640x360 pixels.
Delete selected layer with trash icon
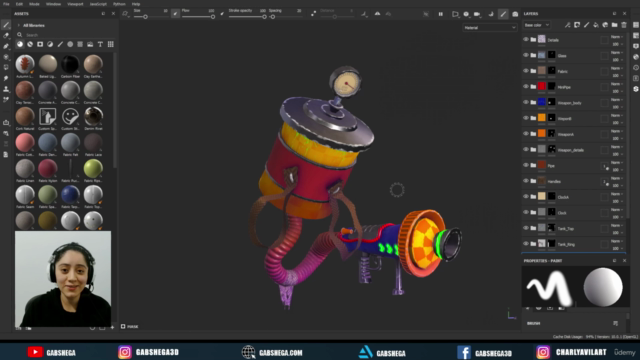(624, 25)
